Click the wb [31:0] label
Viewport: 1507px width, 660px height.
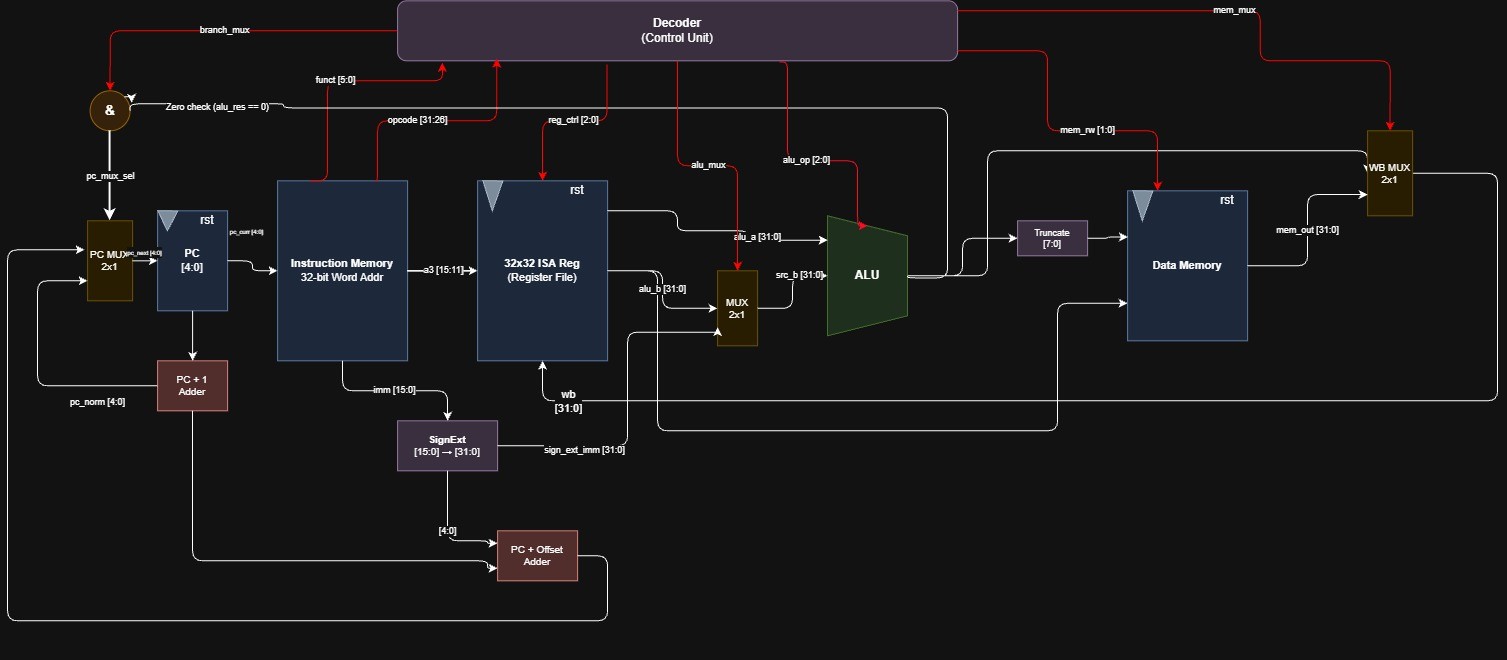[x=568, y=401]
